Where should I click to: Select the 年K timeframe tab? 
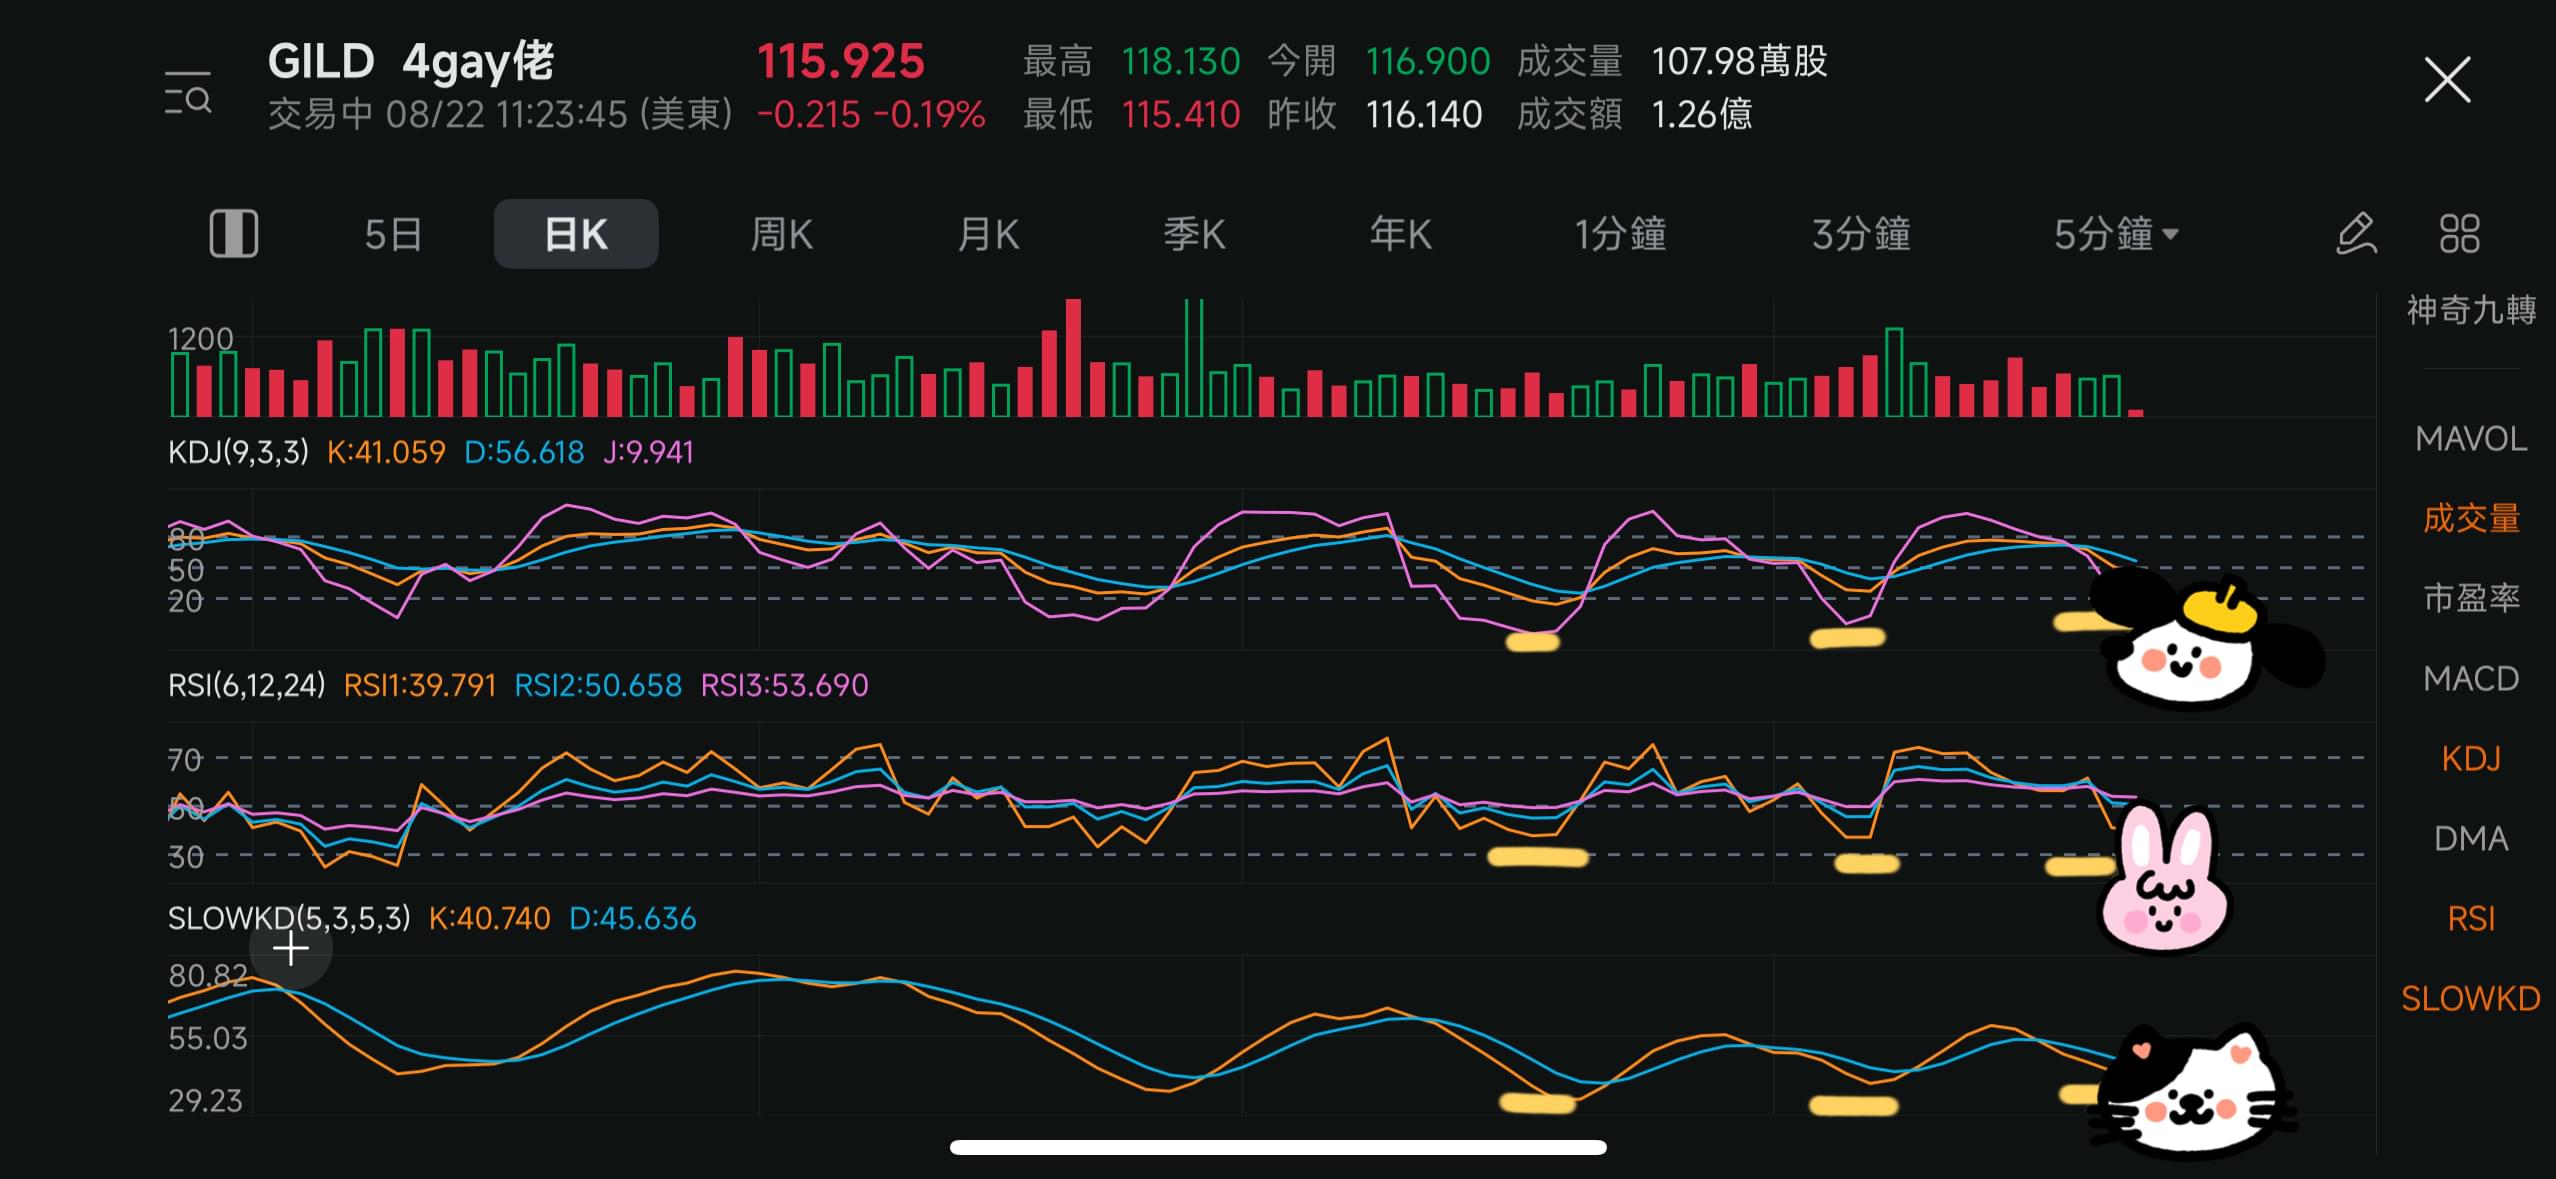coord(1401,235)
